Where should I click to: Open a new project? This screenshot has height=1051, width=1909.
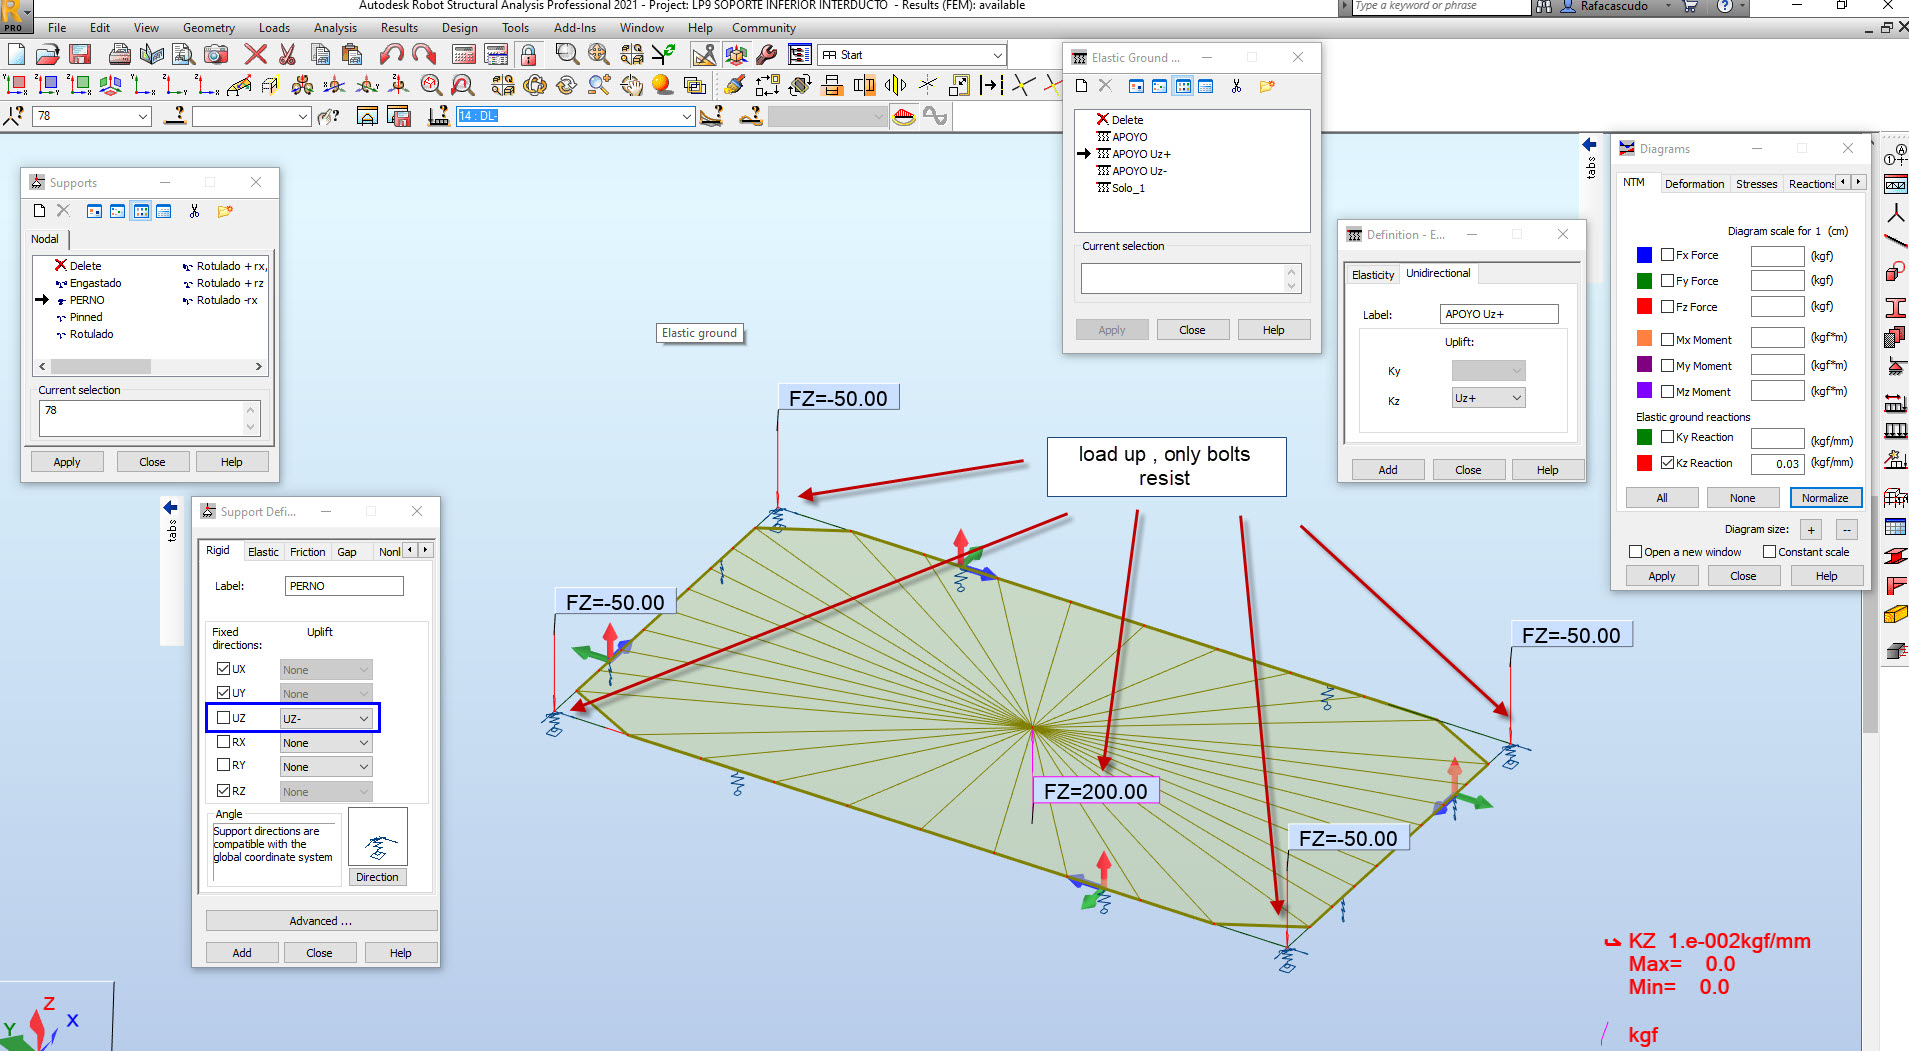(14, 53)
